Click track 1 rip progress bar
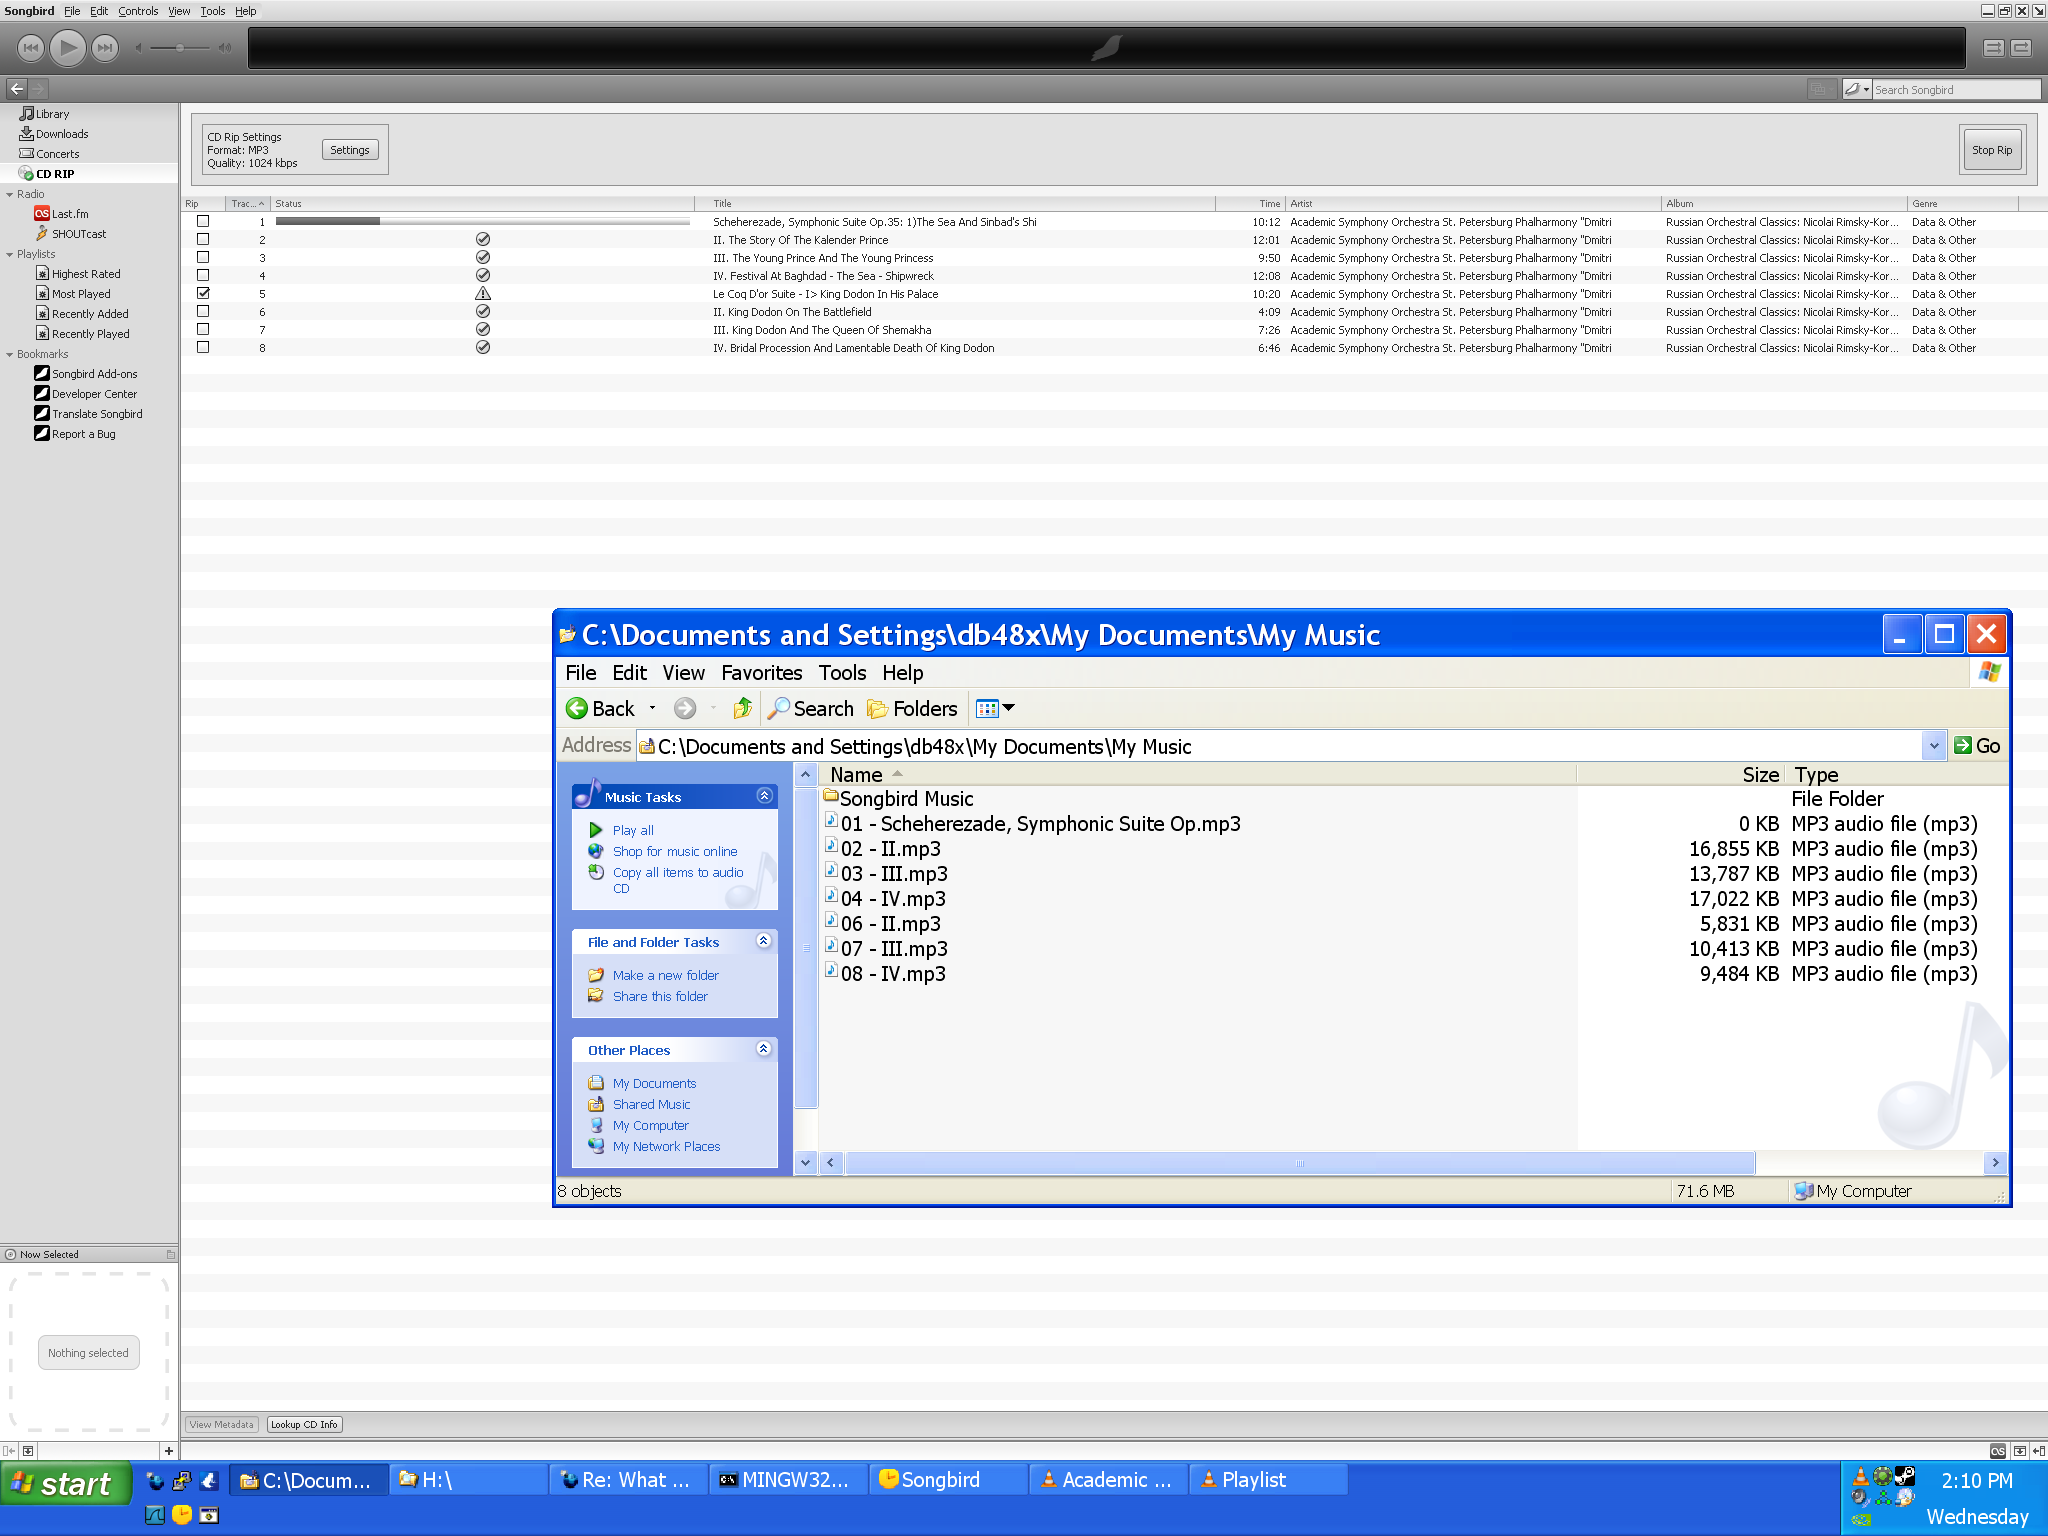This screenshot has width=2048, height=1536. point(482,221)
